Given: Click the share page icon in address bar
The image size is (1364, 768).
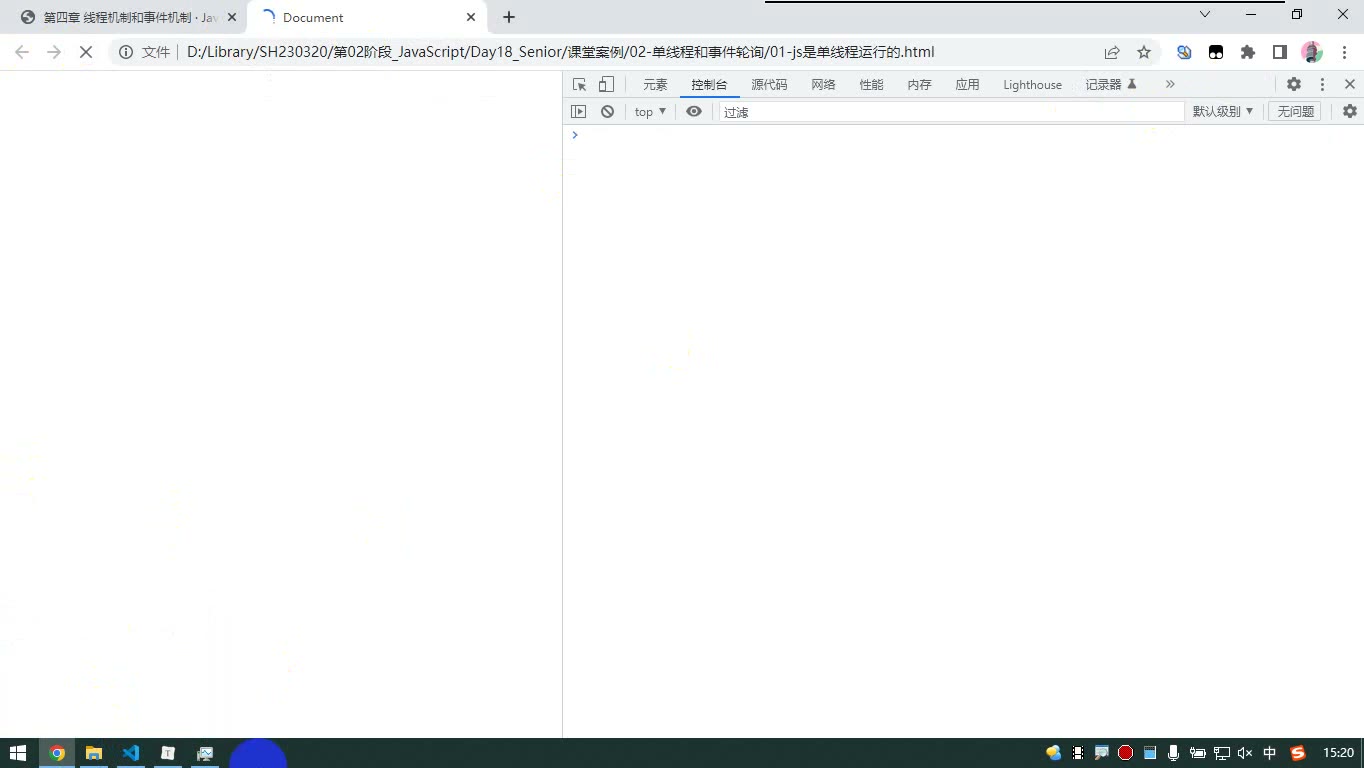Looking at the screenshot, I should (1112, 52).
